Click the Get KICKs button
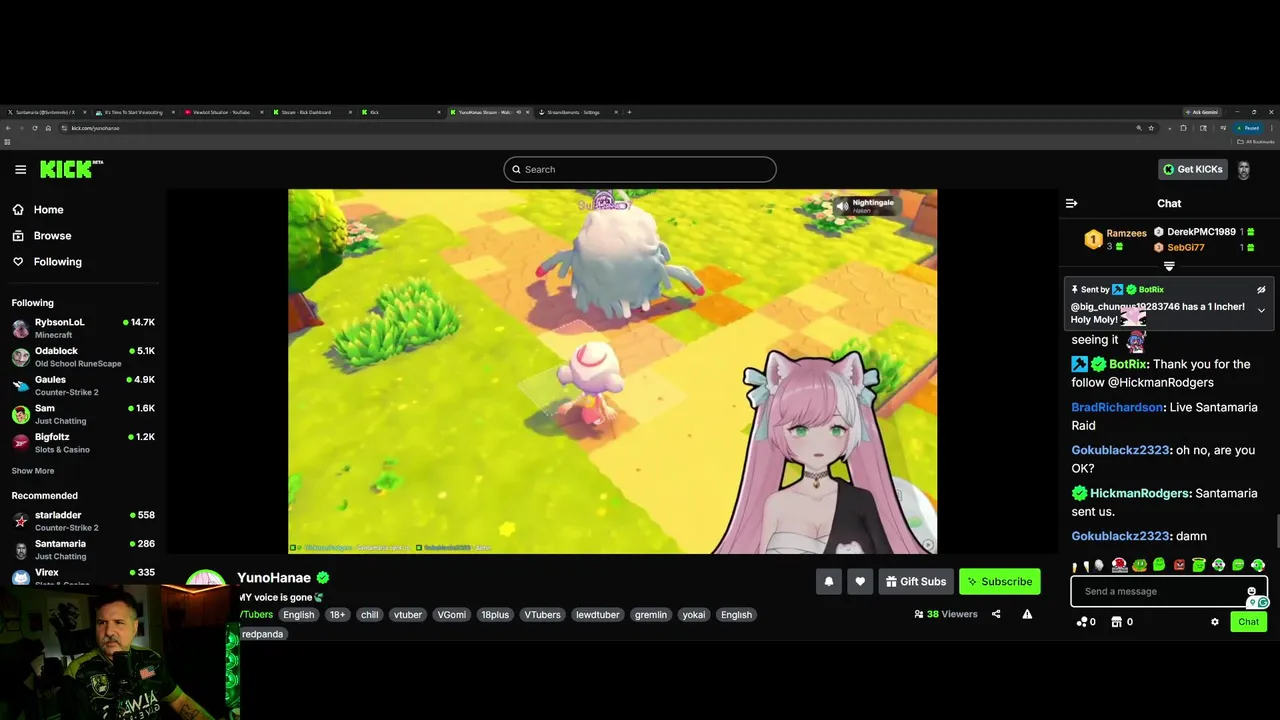The image size is (1280, 720). point(1192,169)
